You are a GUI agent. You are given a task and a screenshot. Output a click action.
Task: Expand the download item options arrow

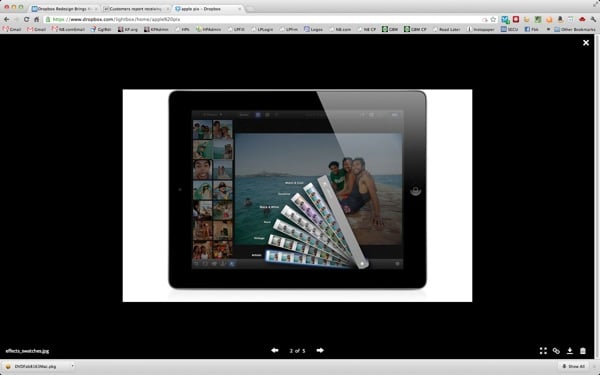pyautogui.click(x=72, y=366)
